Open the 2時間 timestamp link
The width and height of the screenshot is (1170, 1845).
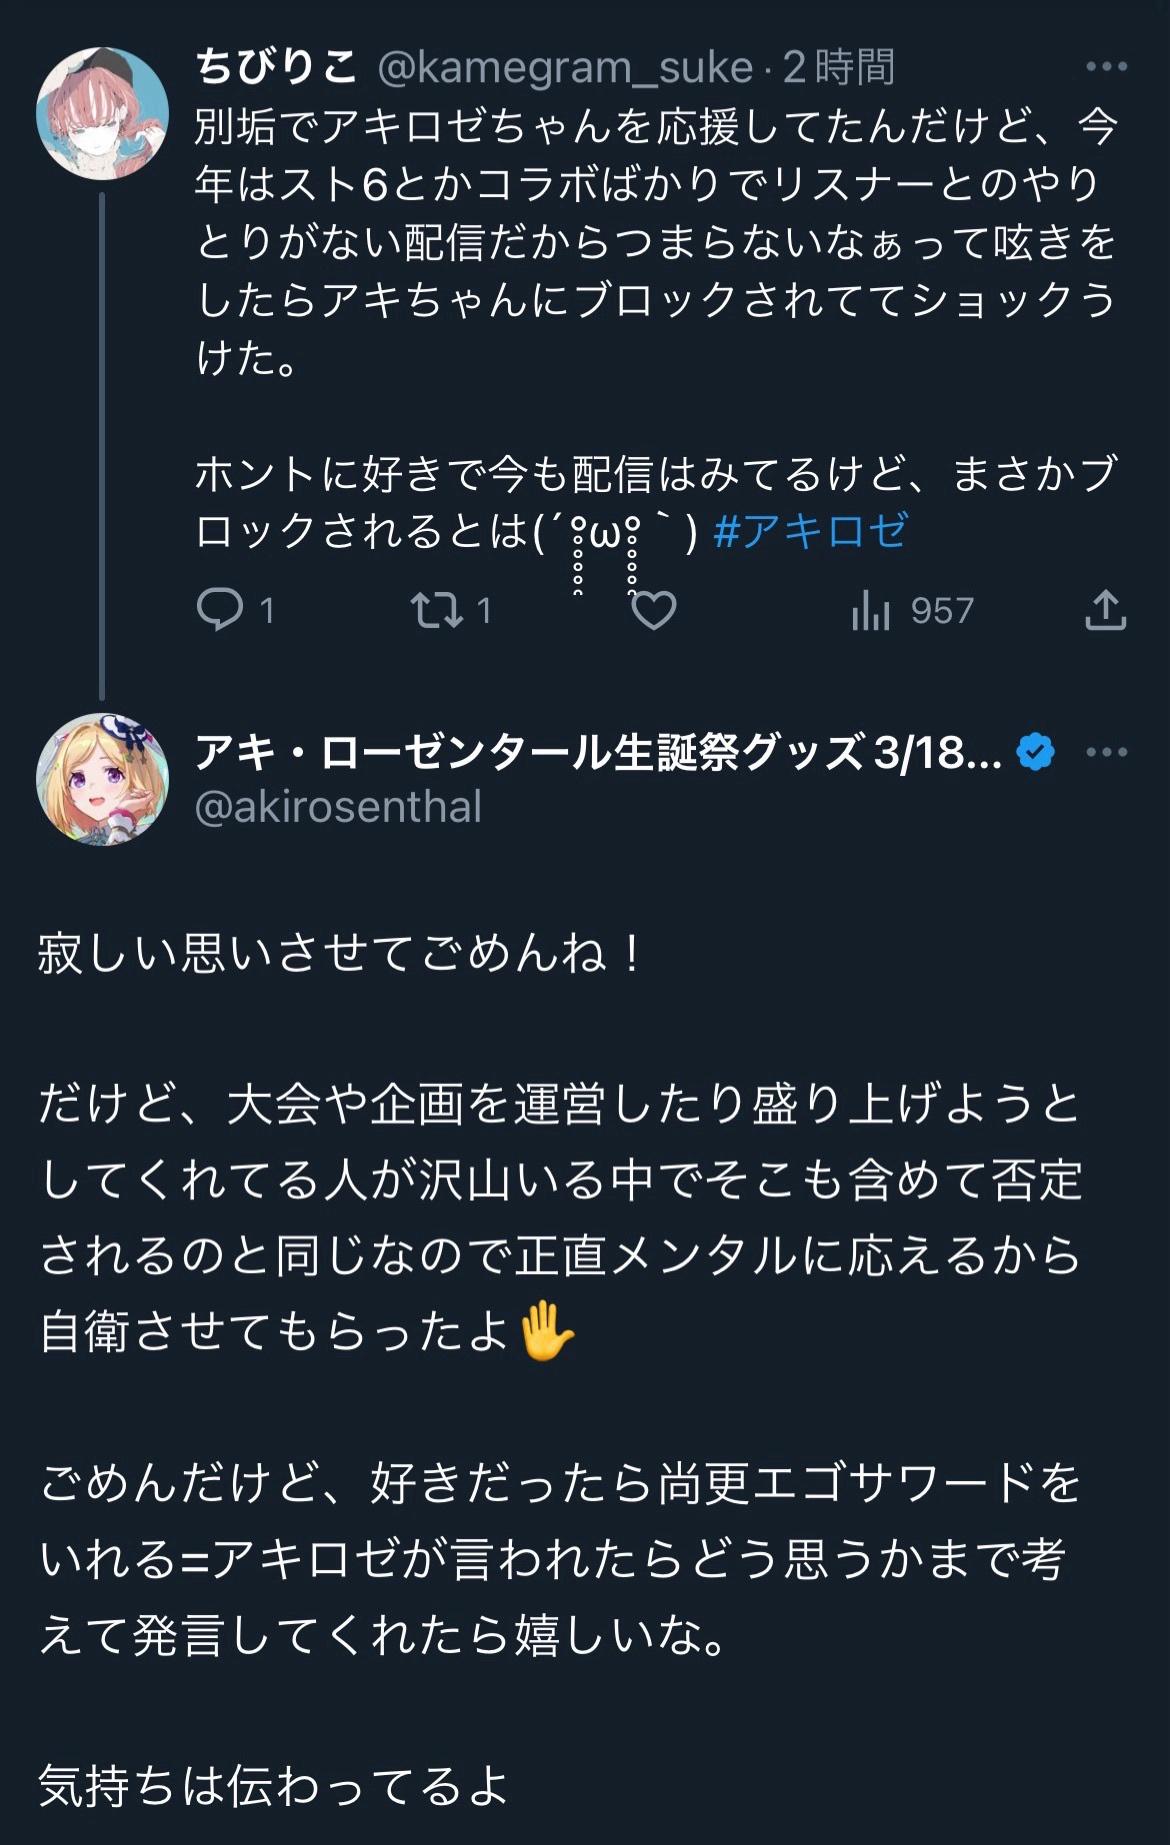click(838, 67)
